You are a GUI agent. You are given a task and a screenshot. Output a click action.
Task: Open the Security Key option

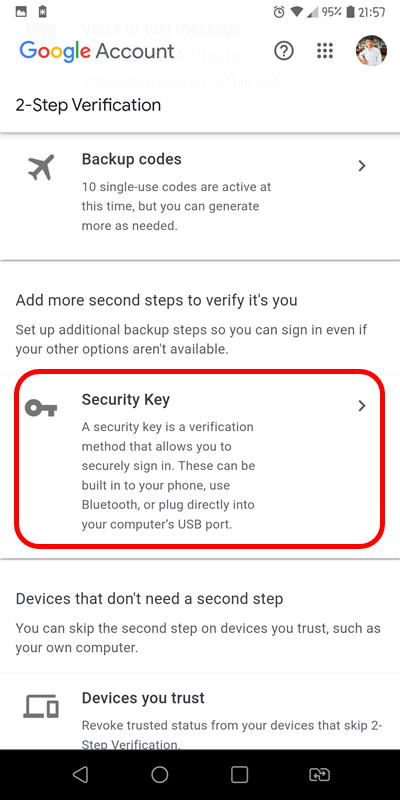coord(200,459)
